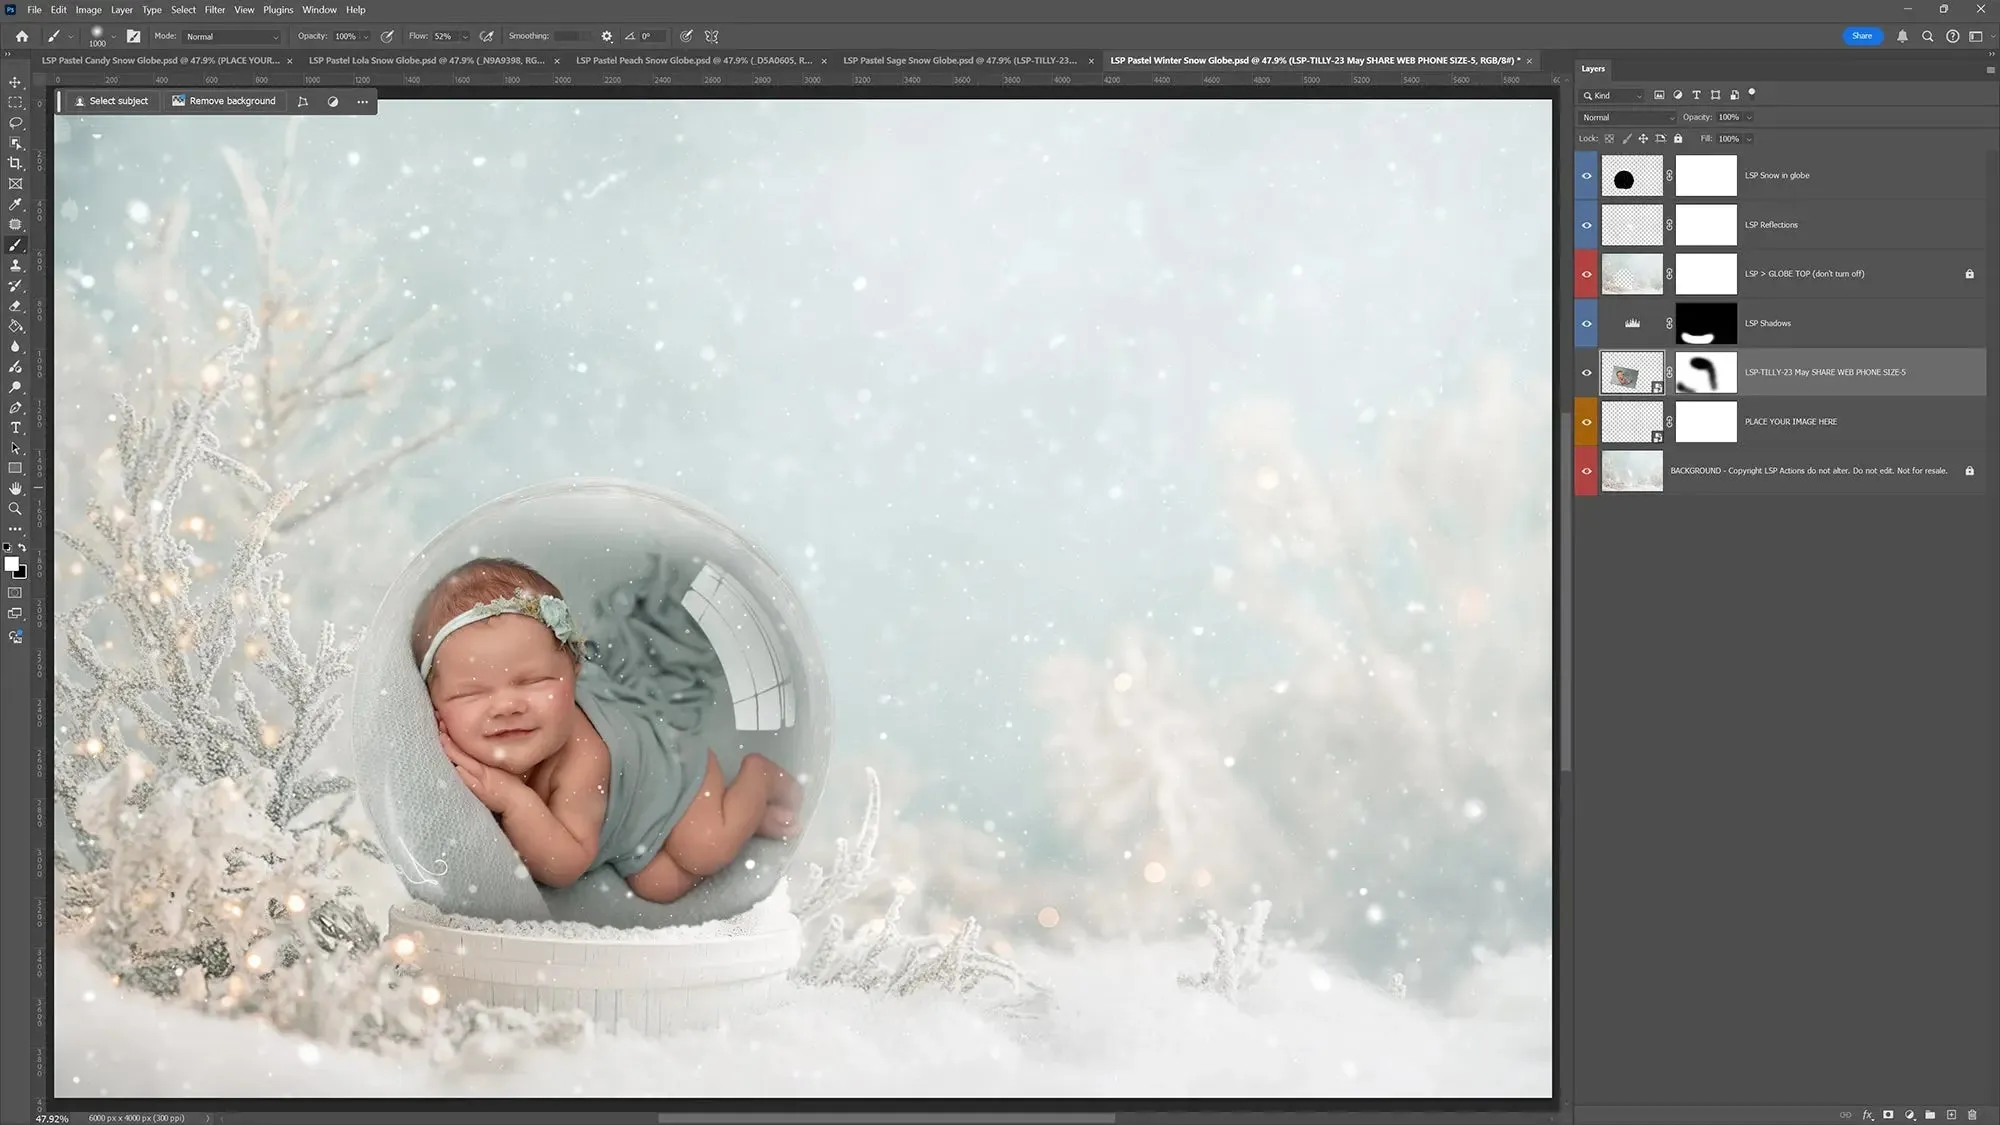Open the Plugins menu
The width and height of the screenshot is (2000, 1125).
278,10
